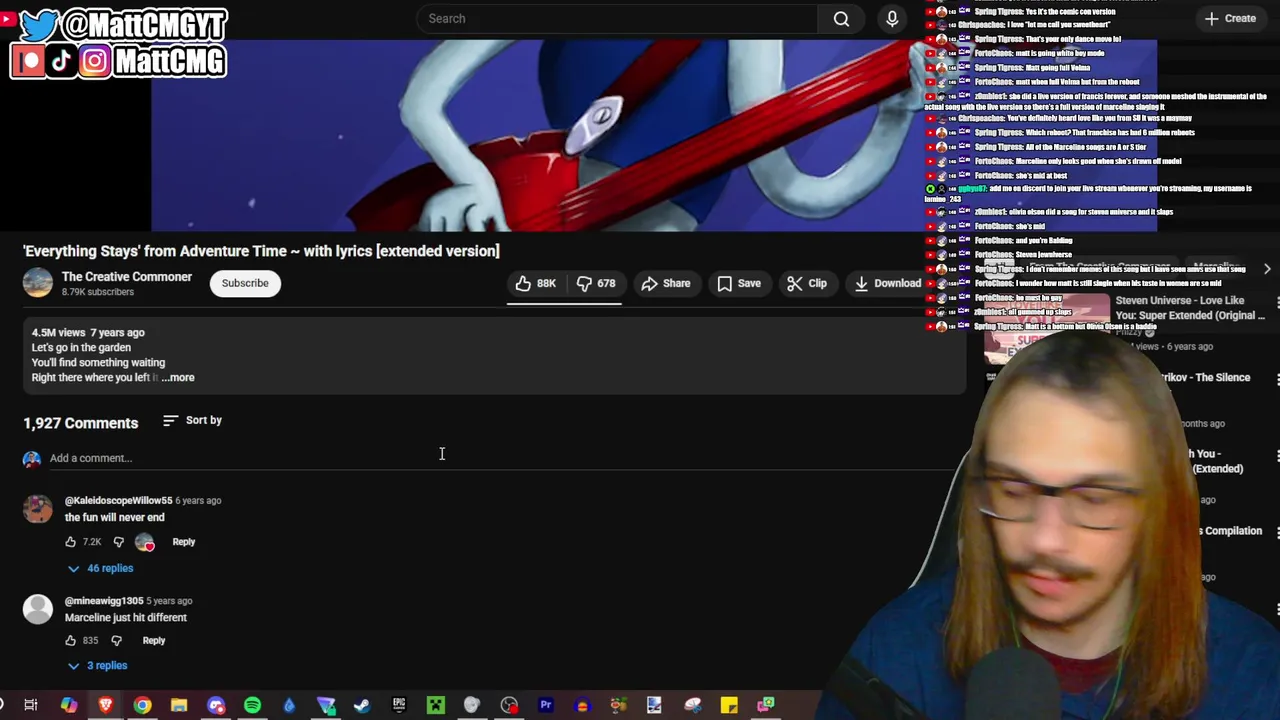Click creator heart on KaleidoscopeWillow55's comment

(145, 542)
